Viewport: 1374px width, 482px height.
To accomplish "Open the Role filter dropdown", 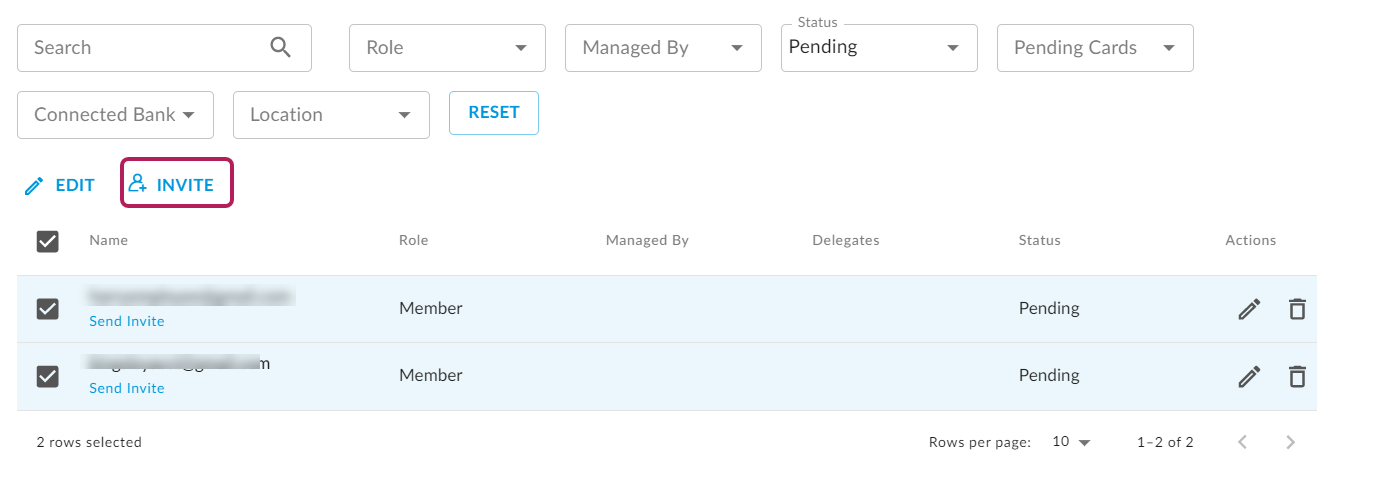I will [x=447, y=48].
